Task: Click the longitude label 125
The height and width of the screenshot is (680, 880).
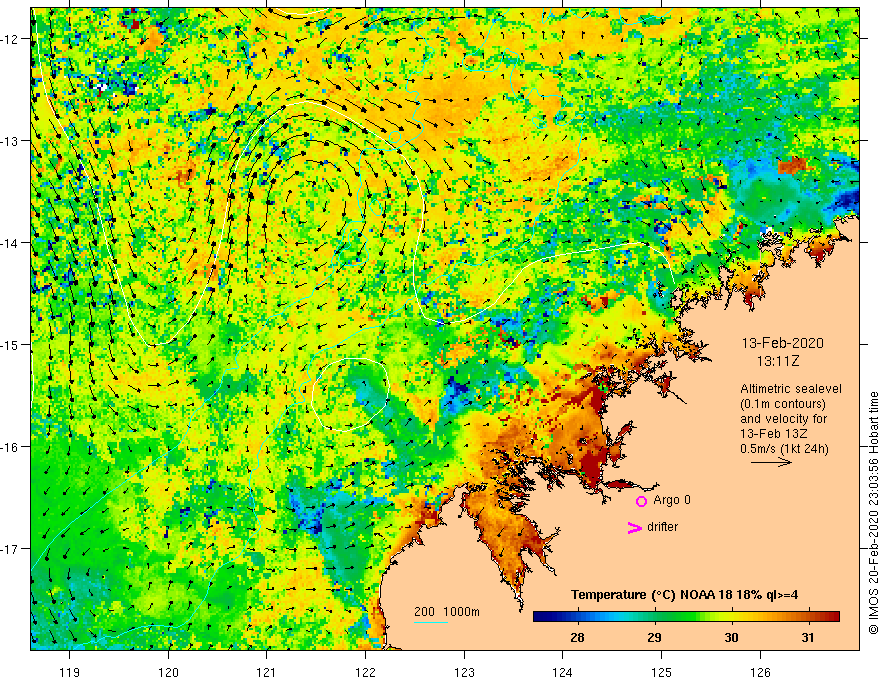Action: pyautogui.click(x=661, y=672)
